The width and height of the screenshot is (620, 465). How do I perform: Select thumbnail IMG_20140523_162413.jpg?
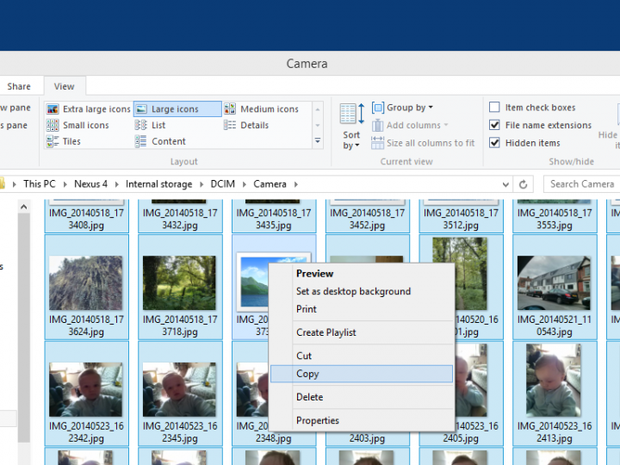pos(554,380)
